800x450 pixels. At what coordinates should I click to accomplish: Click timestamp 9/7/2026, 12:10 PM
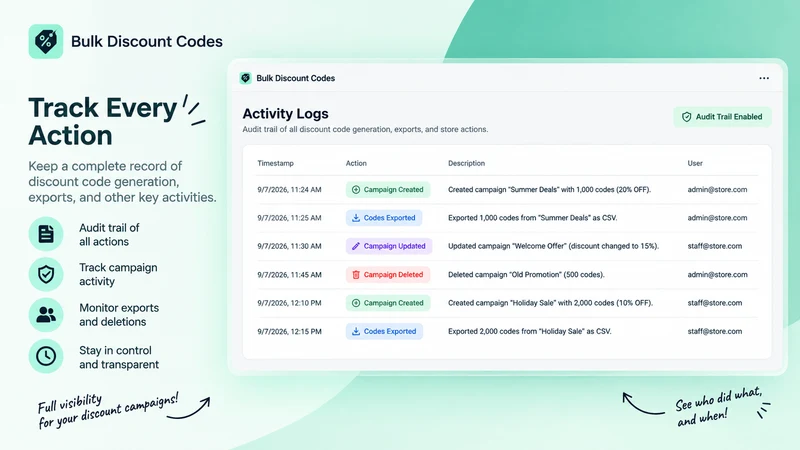point(289,303)
